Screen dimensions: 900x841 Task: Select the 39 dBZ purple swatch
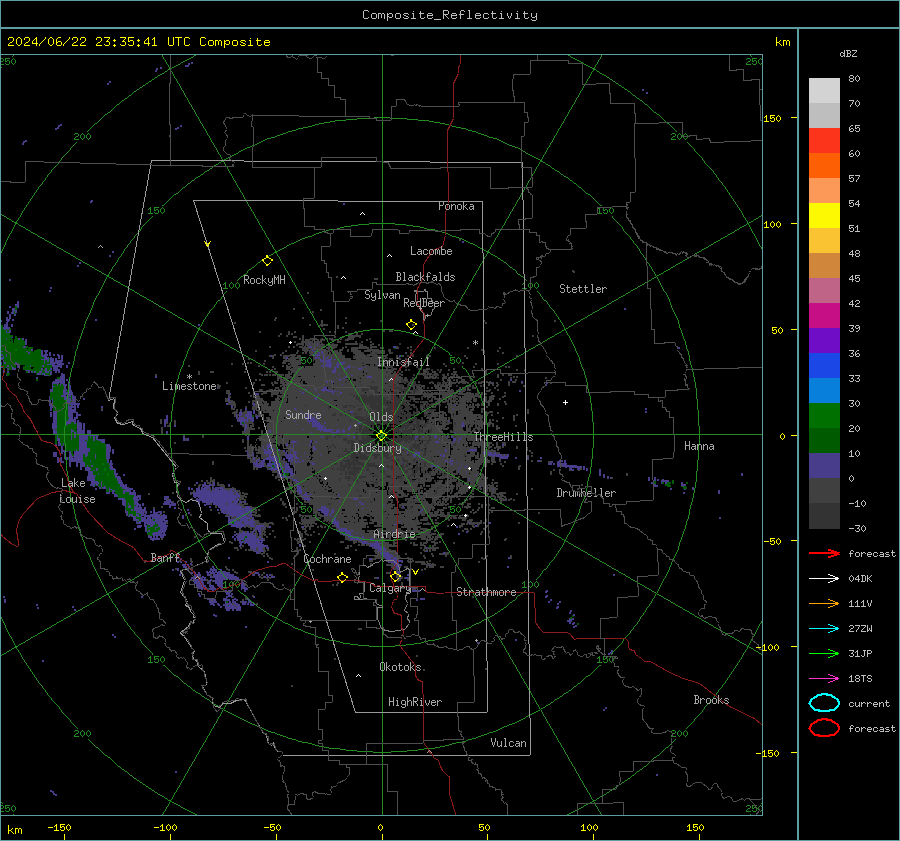[824, 340]
